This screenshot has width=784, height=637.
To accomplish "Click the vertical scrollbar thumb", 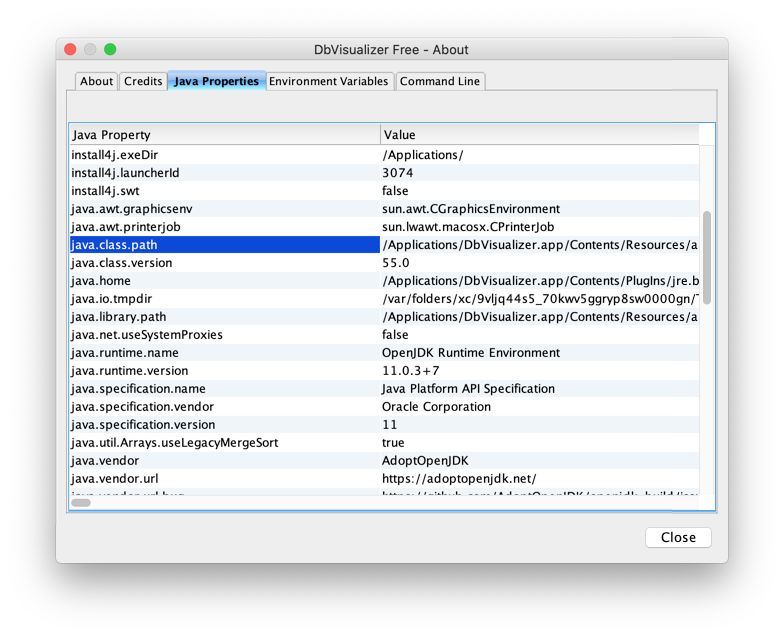I will [706, 258].
